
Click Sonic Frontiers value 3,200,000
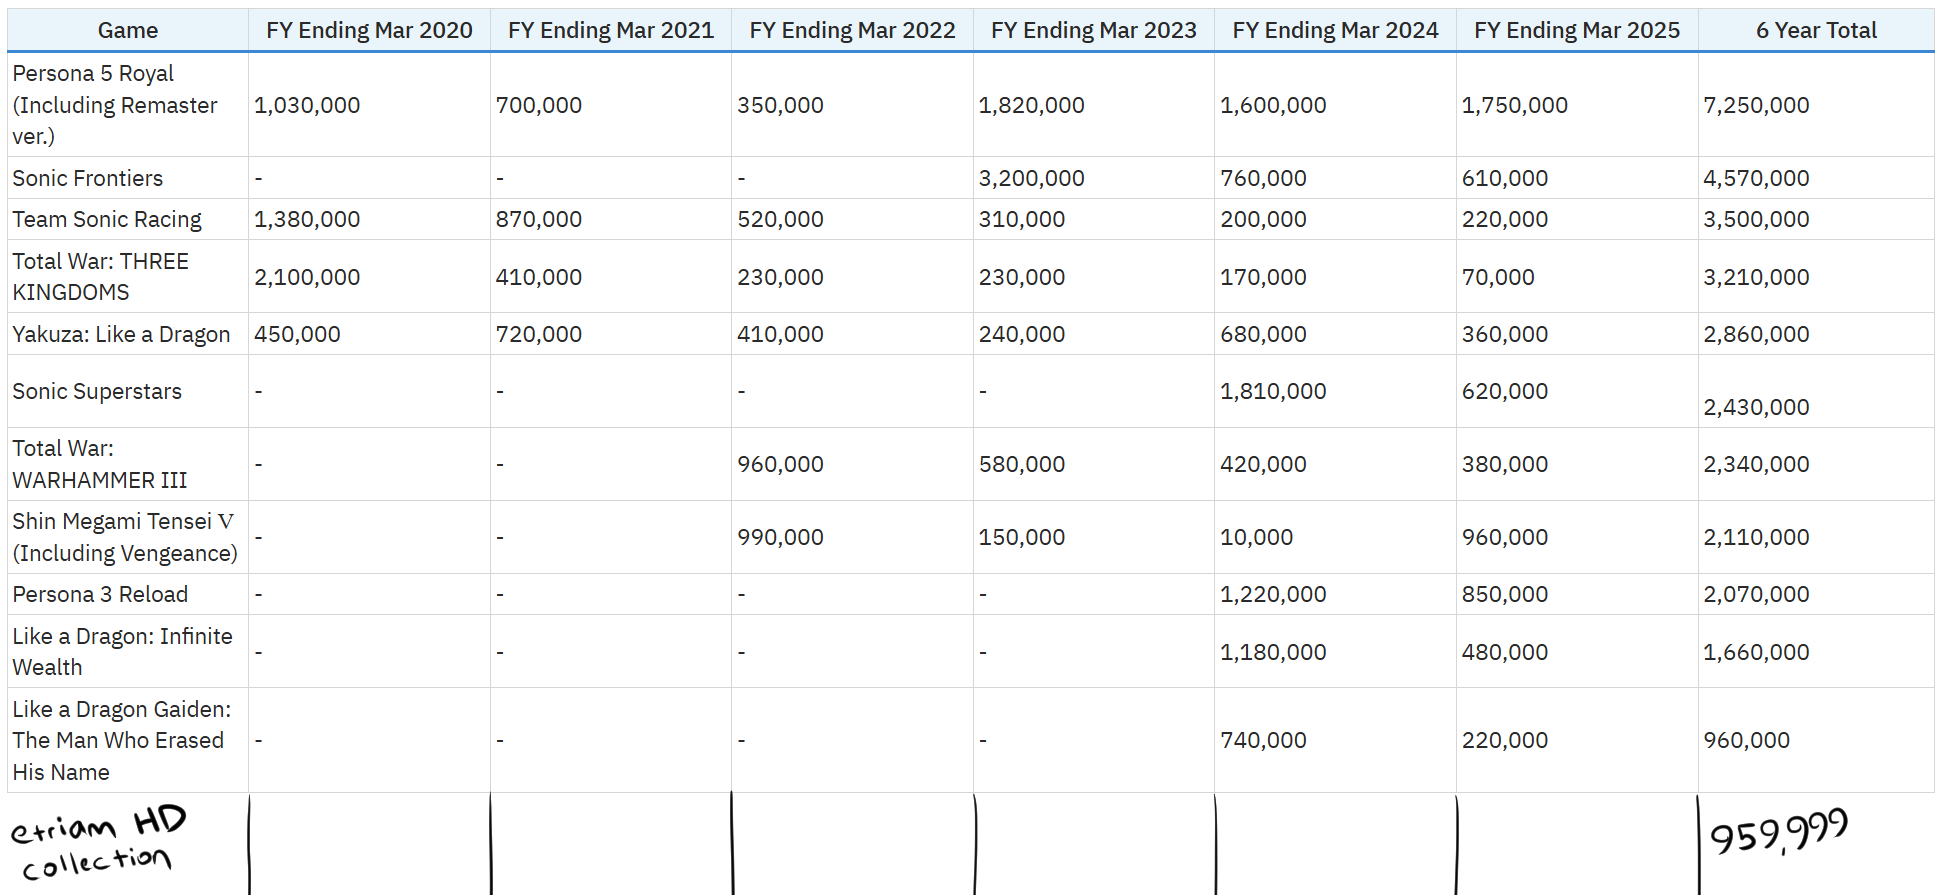(x=1031, y=178)
